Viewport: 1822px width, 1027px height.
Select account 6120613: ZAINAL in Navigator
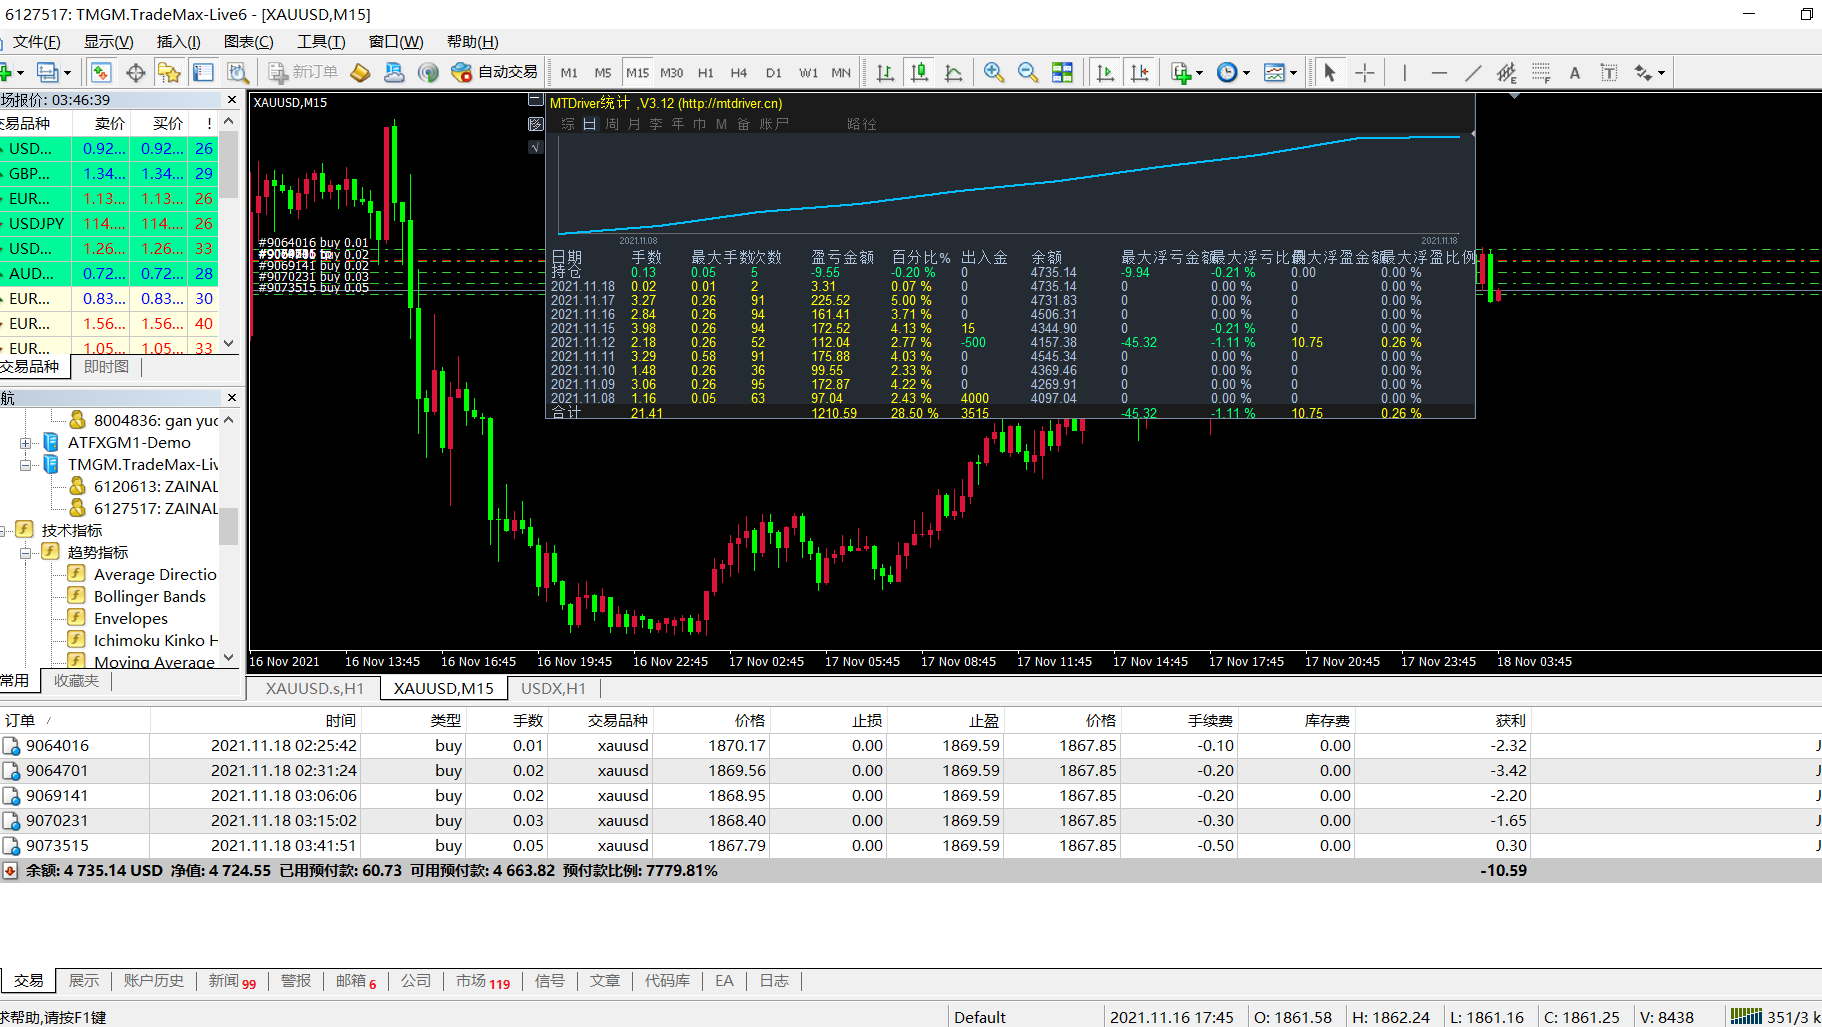click(156, 487)
